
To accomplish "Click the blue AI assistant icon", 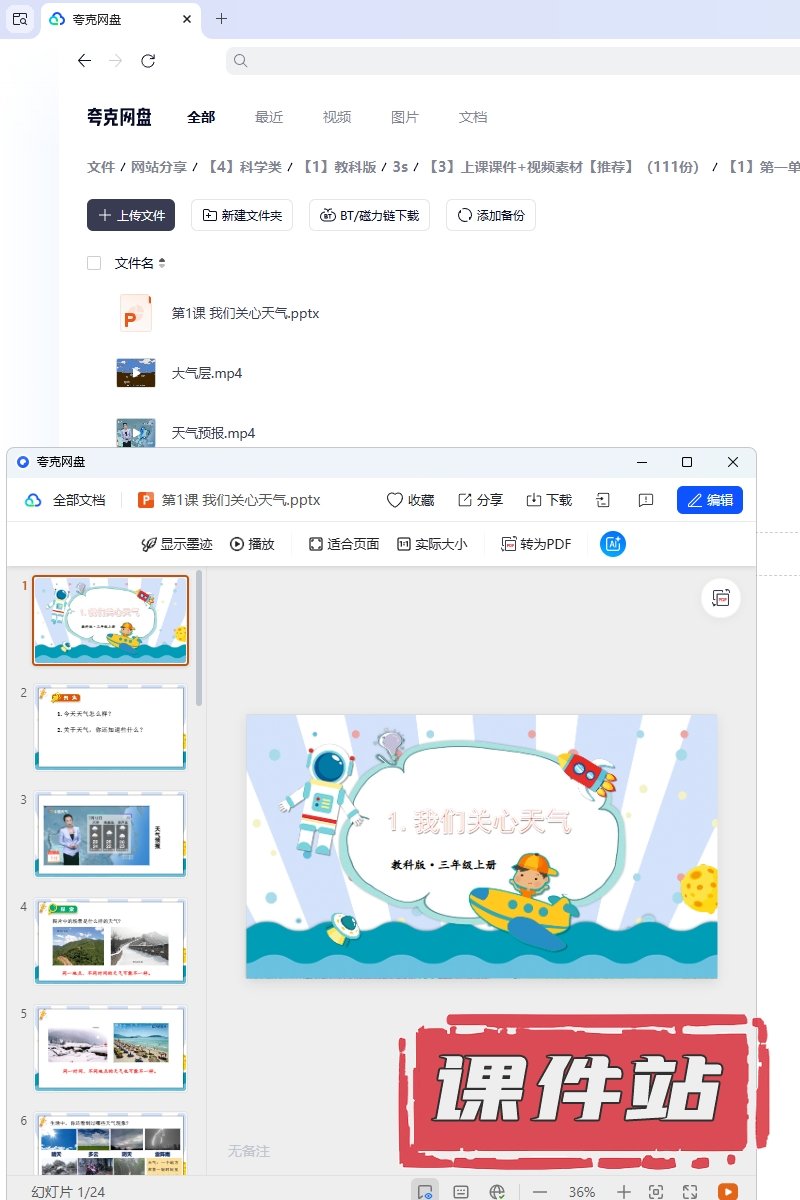I will (x=612, y=544).
